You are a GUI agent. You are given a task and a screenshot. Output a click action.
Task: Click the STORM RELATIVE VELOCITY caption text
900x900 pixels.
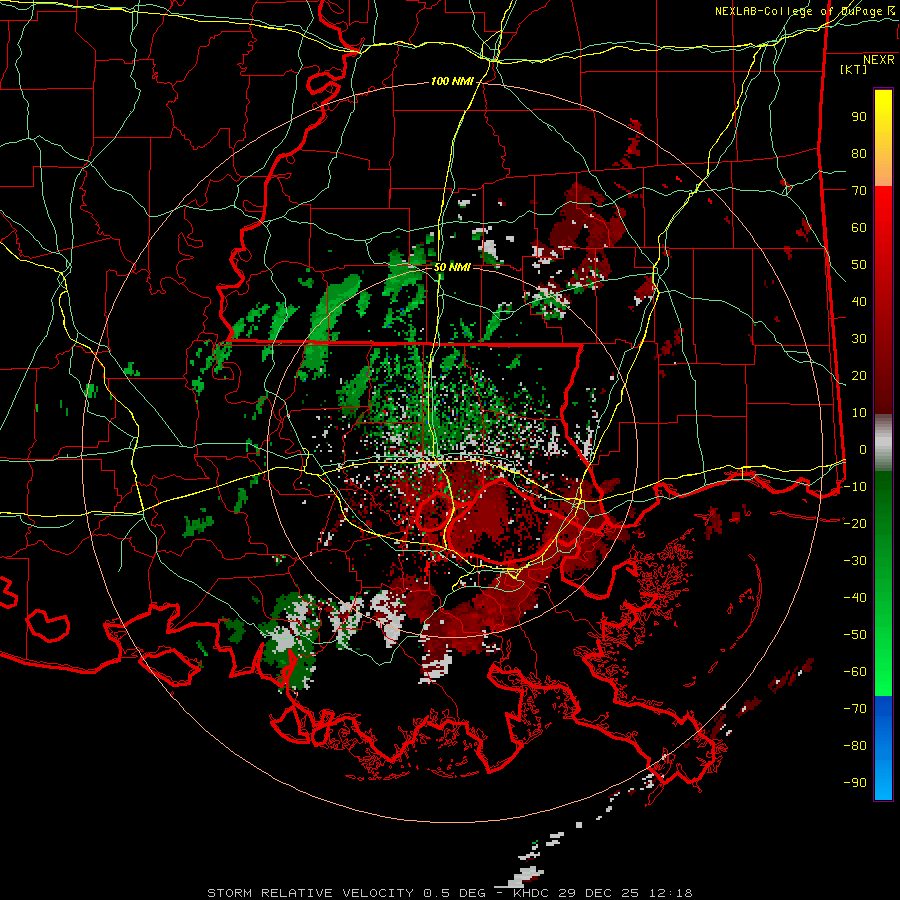click(310, 893)
